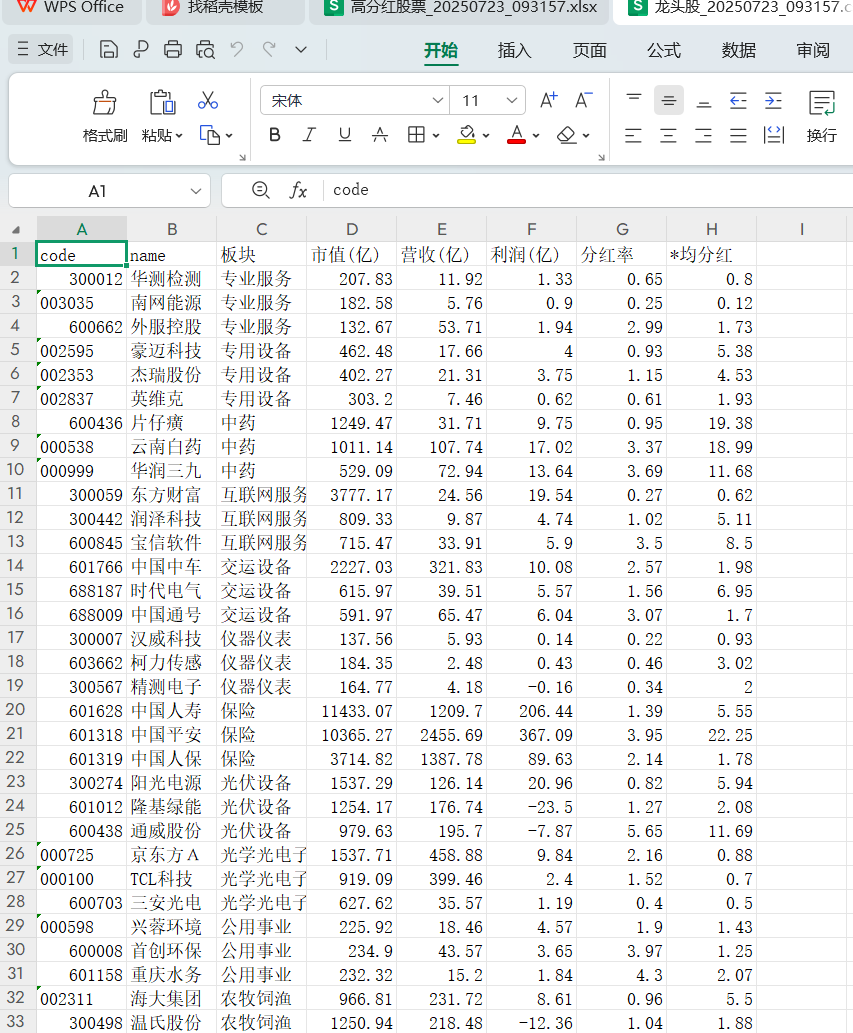Apply the red font color

pos(517,135)
